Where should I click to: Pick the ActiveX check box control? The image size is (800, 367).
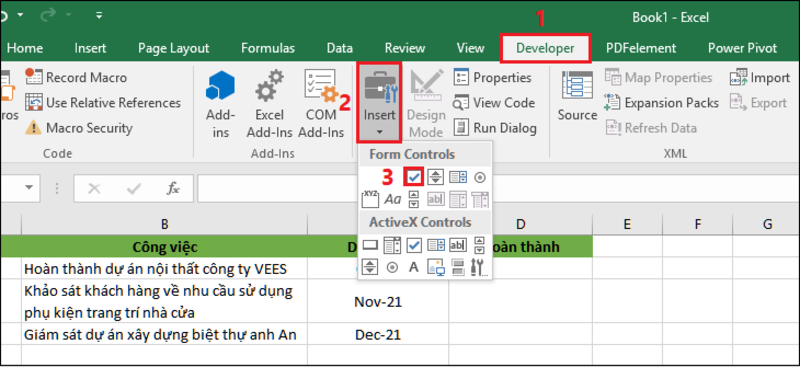pos(414,246)
